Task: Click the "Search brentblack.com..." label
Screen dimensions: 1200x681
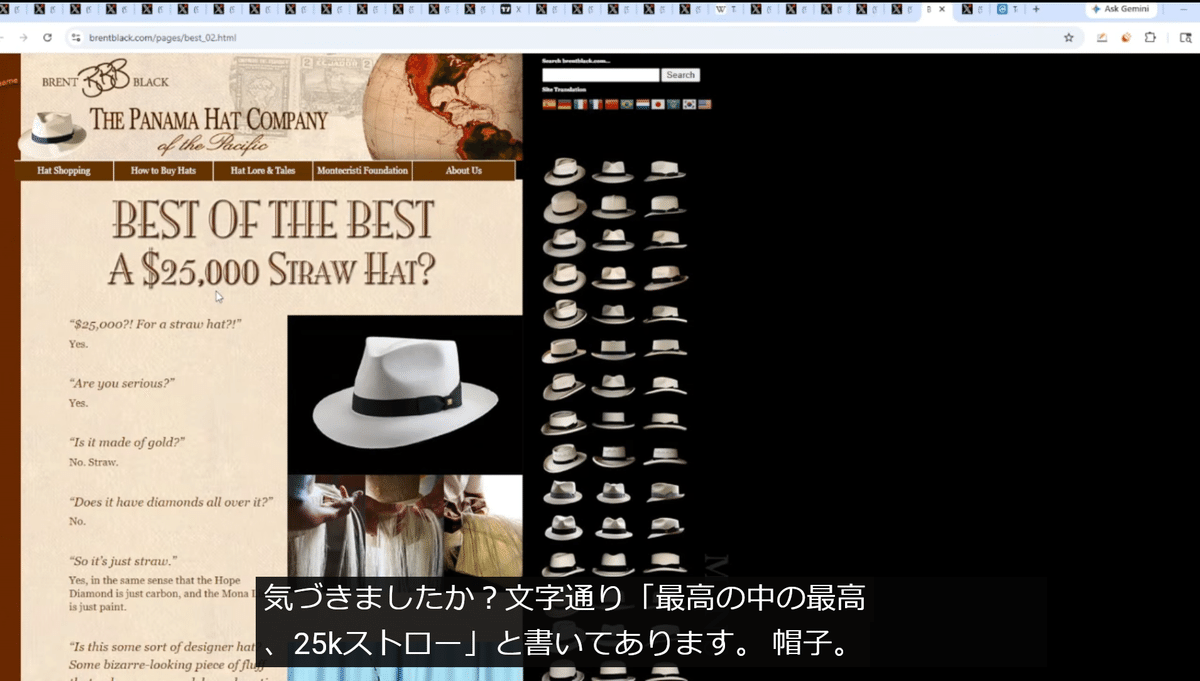Action: click(x=576, y=61)
